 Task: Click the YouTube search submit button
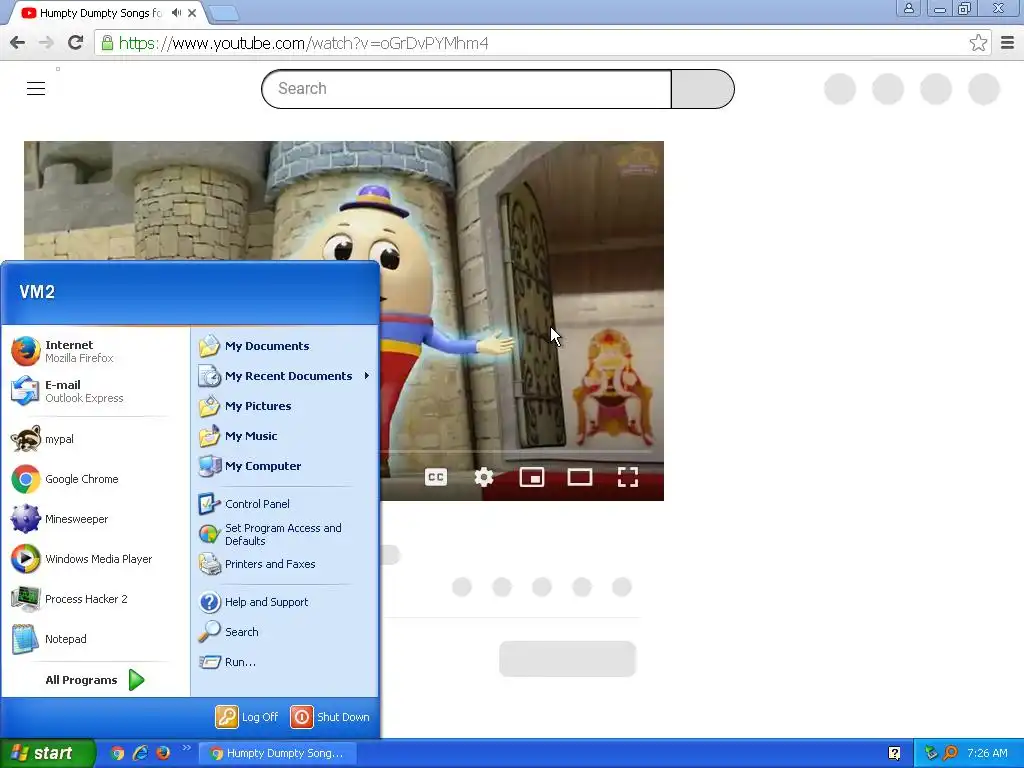[x=703, y=89]
